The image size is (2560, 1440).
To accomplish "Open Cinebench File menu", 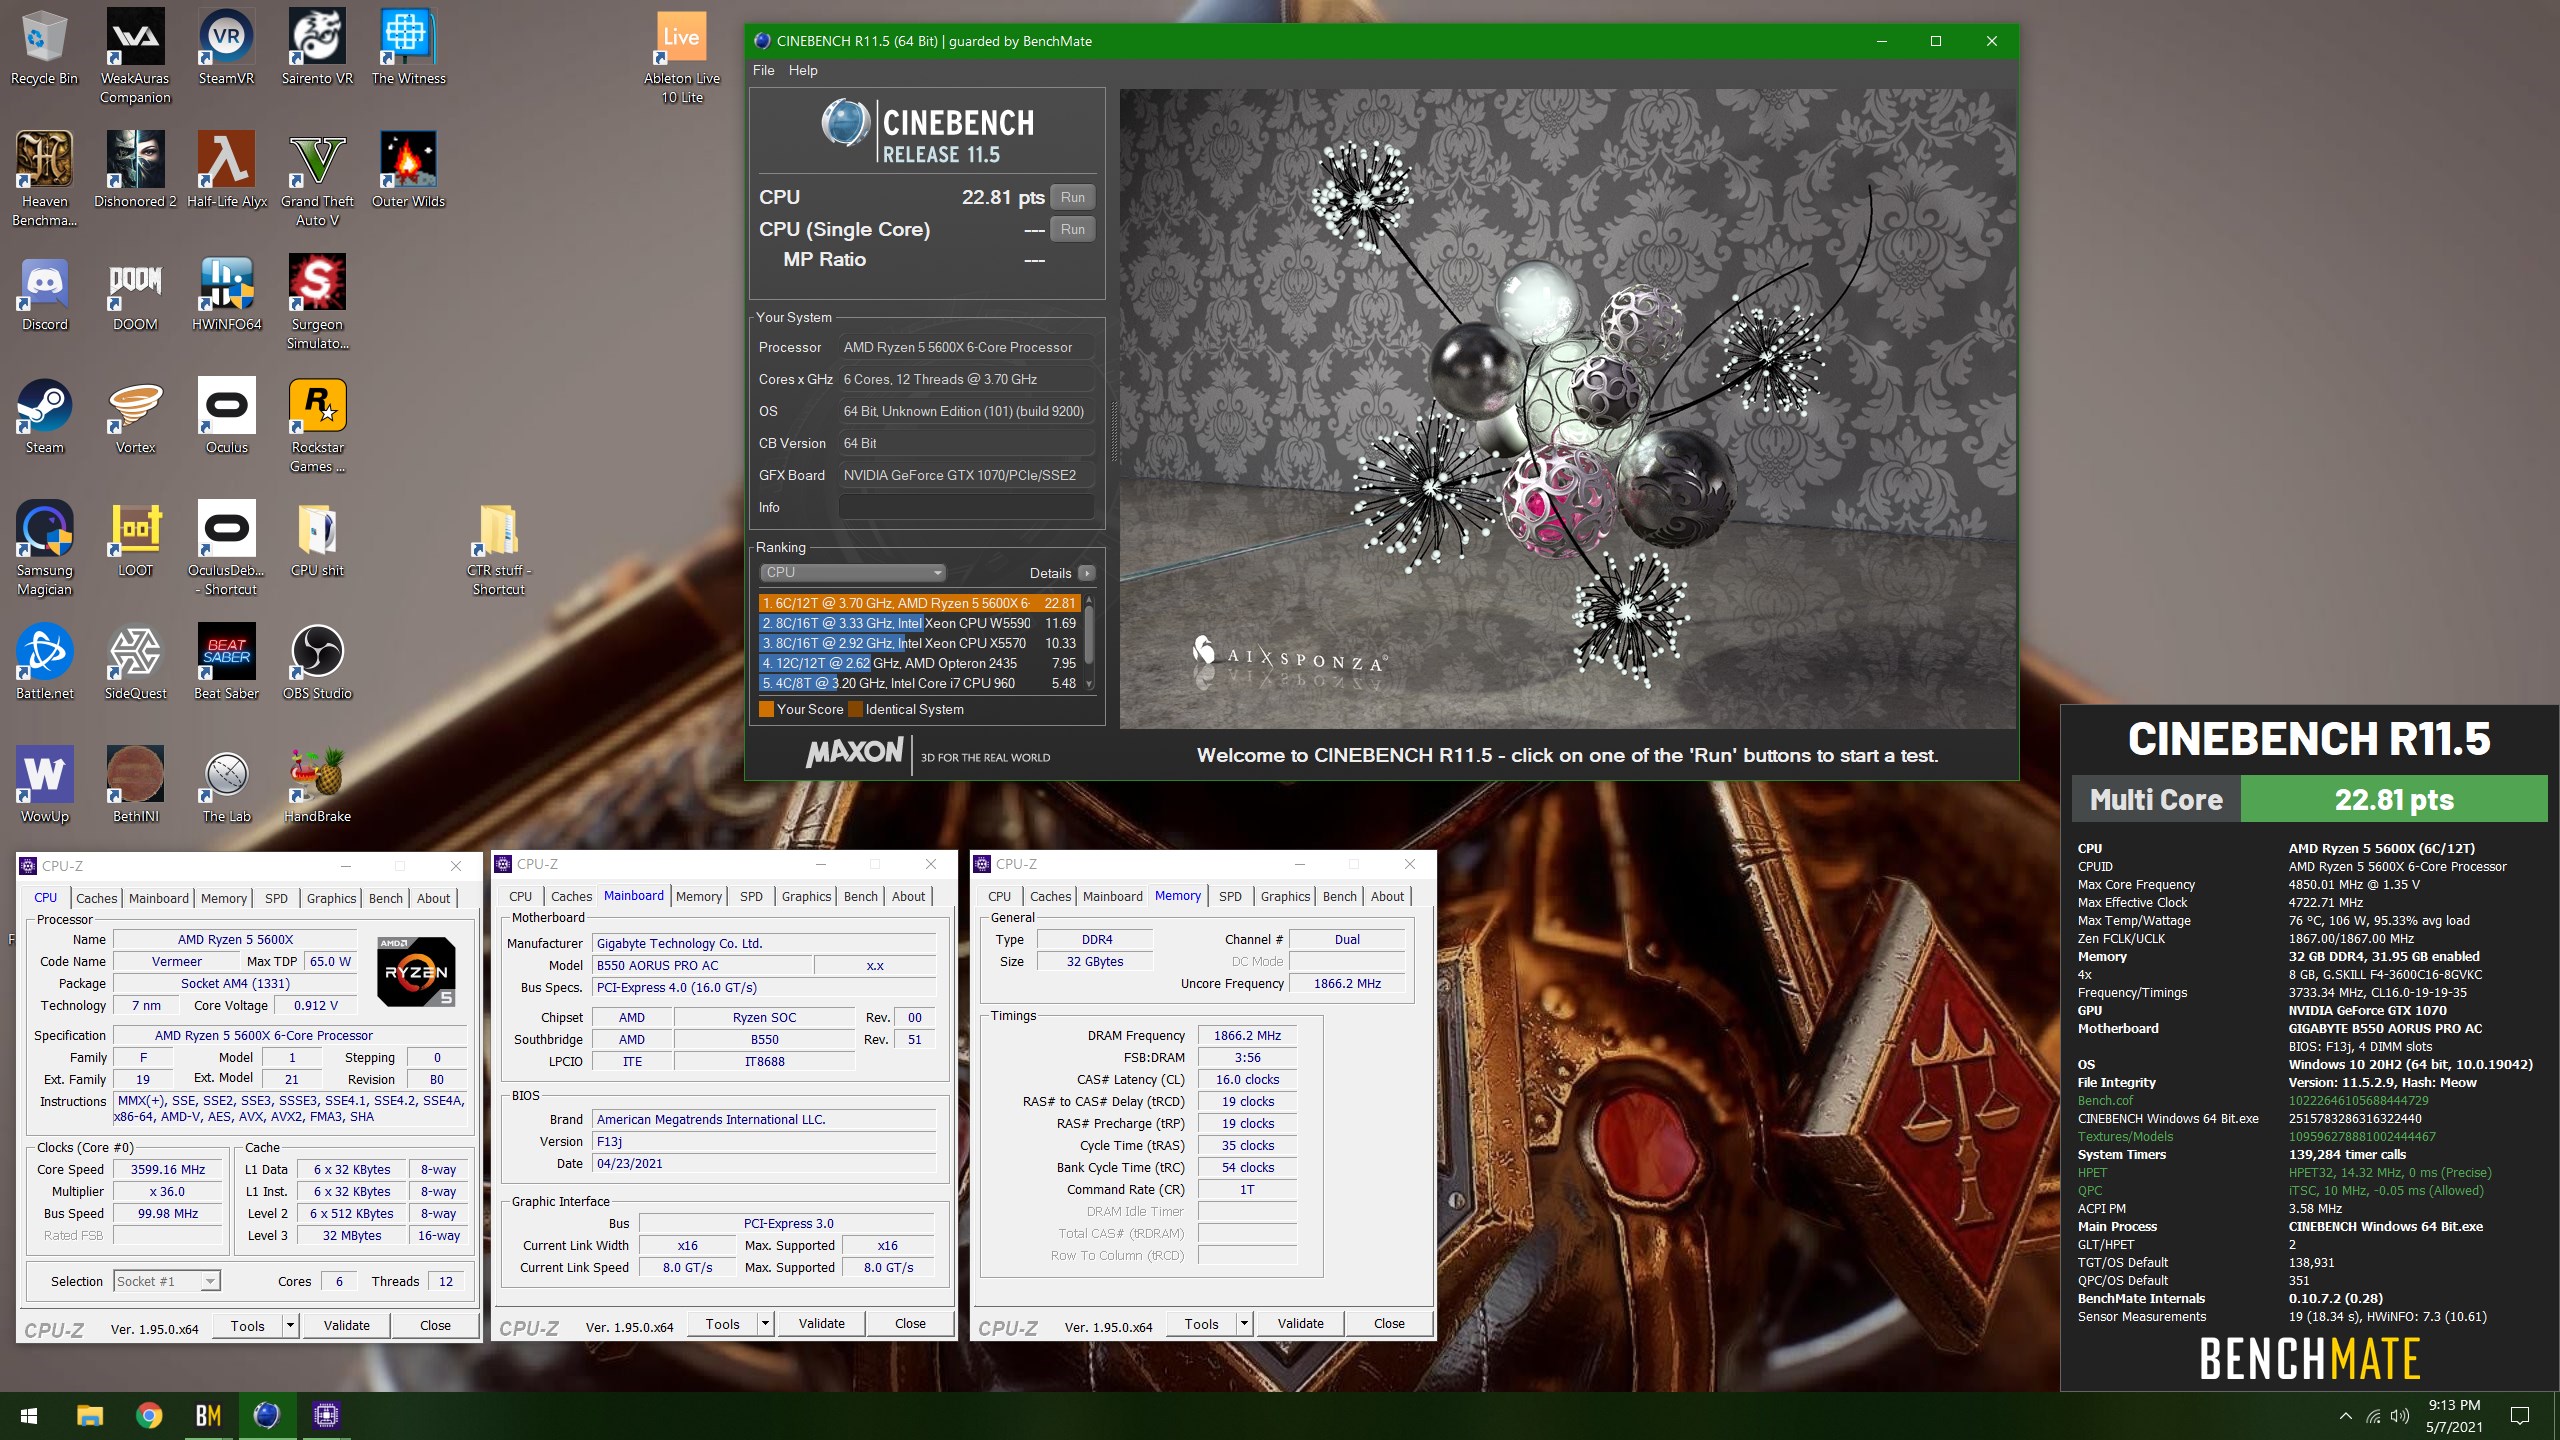I will [x=763, y=70].
